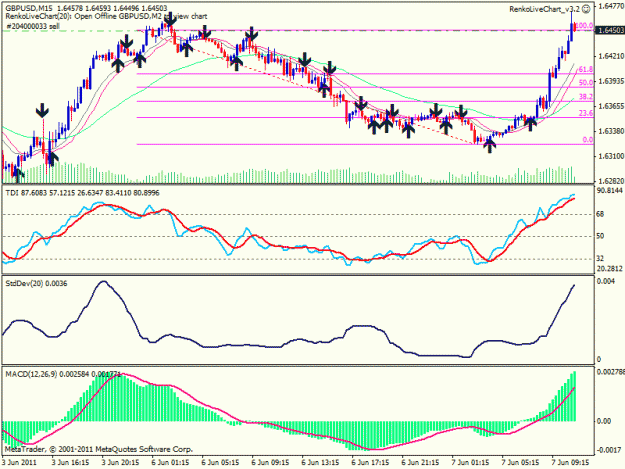The image size is (625, 469).
Task: Select the 50.0 Fibonacci level label
Action: click(586, 82)
